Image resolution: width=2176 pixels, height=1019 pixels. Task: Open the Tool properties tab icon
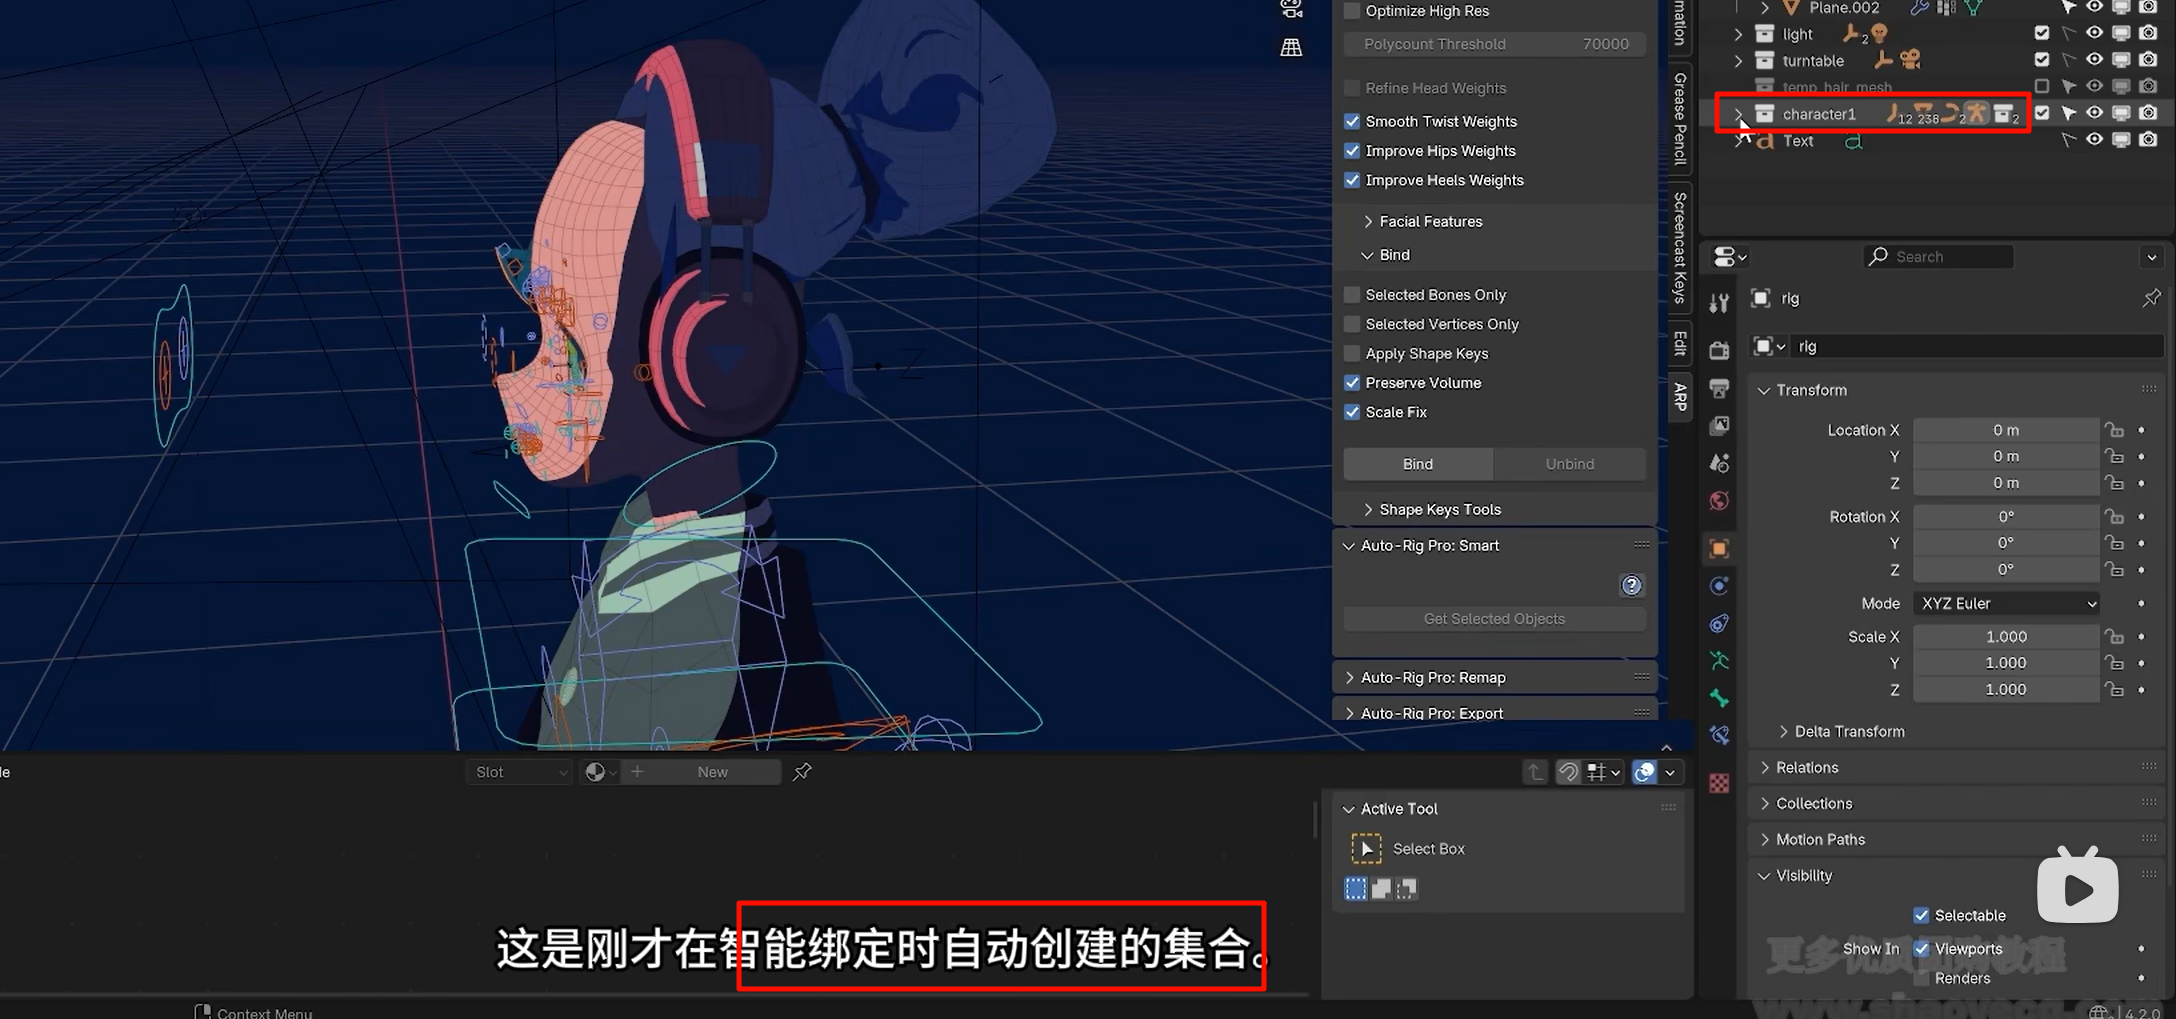pos(1719,303)
